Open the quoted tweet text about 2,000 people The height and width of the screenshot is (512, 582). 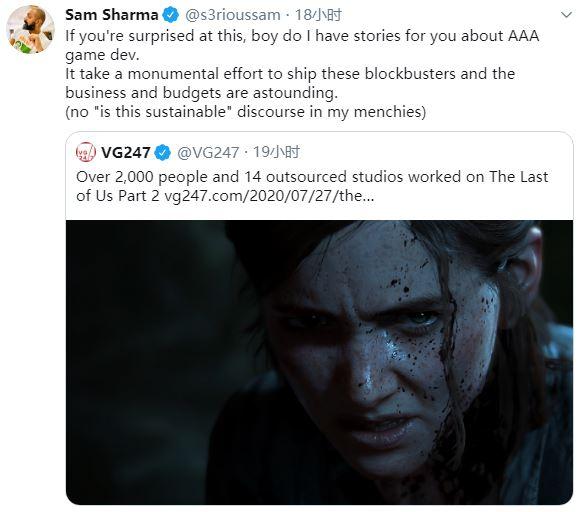coord(312,186)
